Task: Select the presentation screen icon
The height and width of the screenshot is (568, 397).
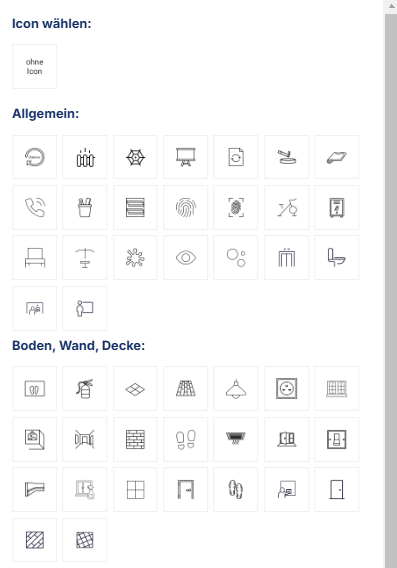Action: [x=185, y=157]
